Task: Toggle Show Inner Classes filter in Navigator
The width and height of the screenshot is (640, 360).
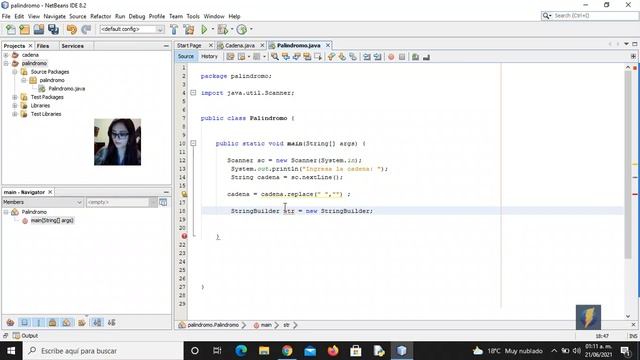Action: (67, 322)
